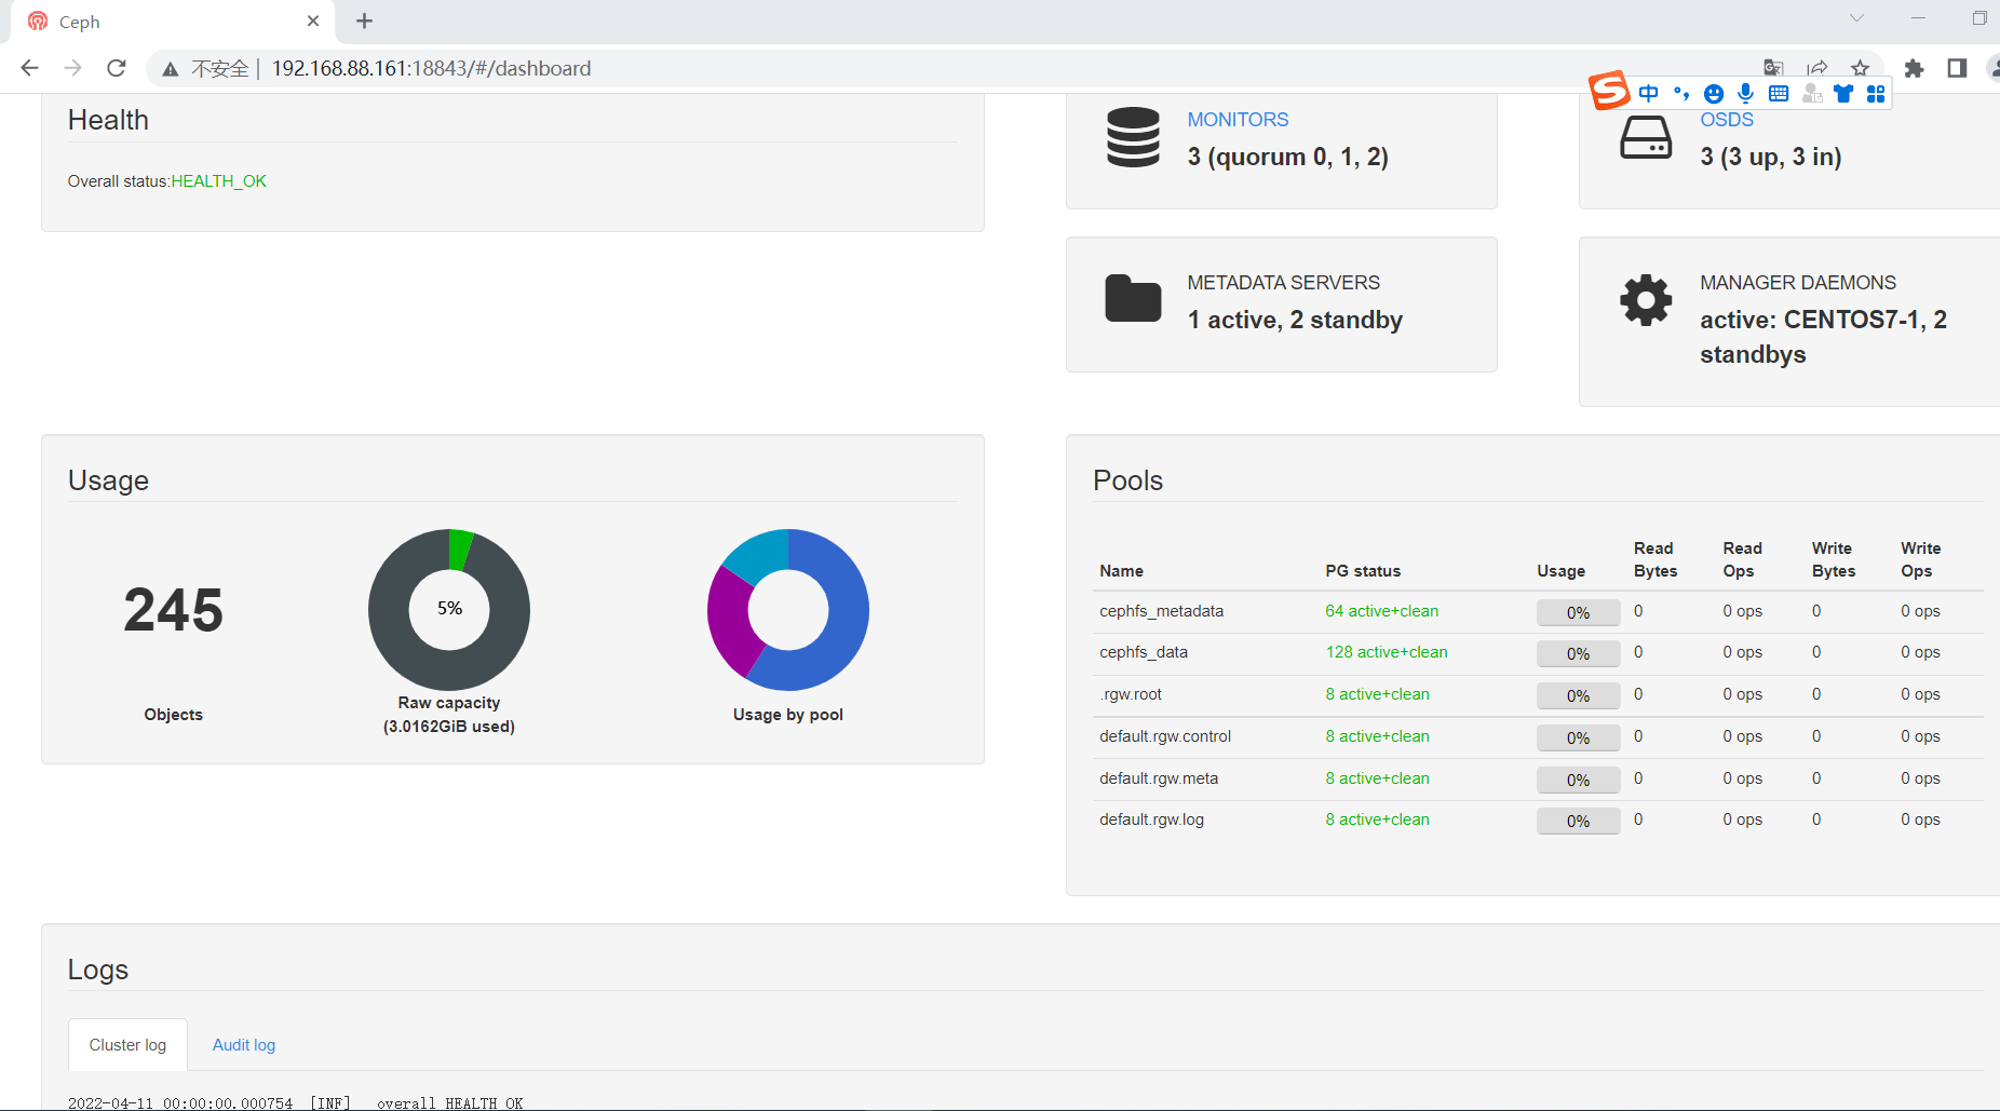
Task: Click the cephfs_data pool name
Action: 1143,652
